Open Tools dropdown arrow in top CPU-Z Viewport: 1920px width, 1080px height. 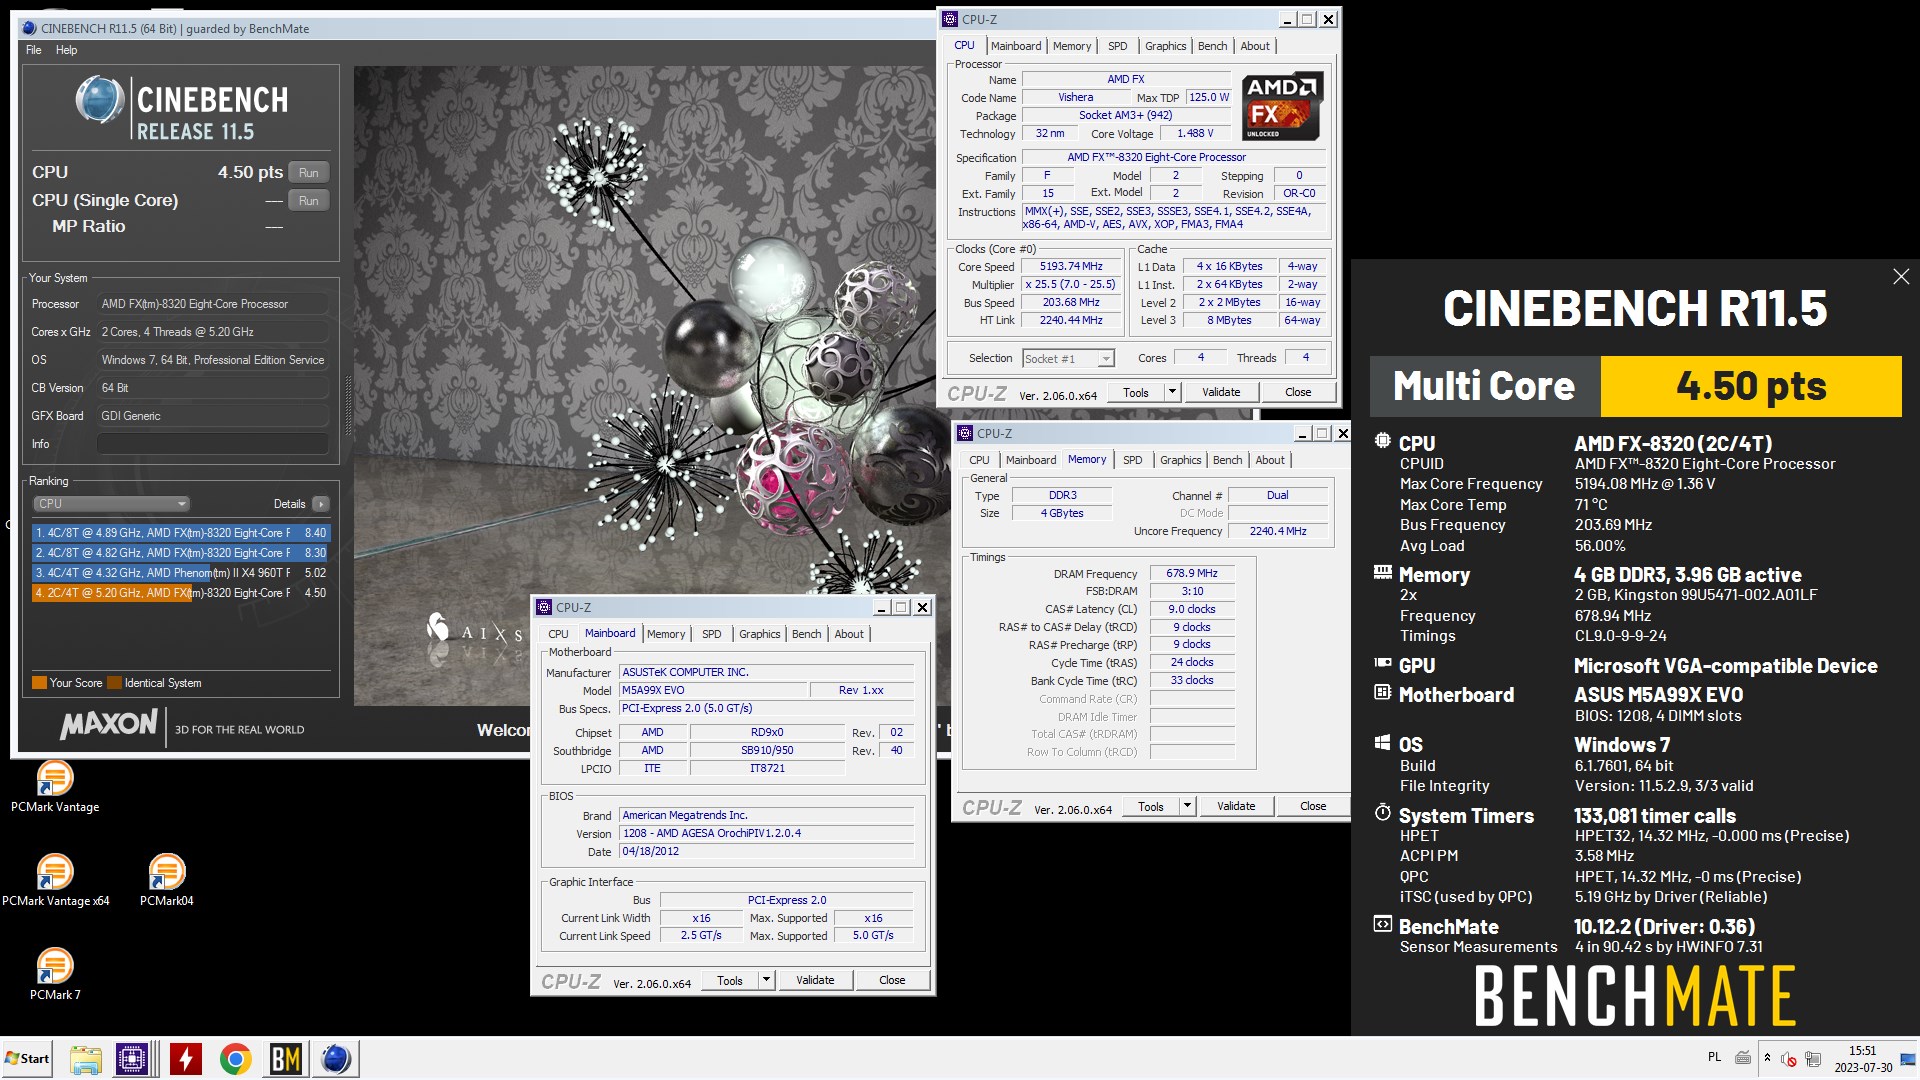click(1173, 392)
